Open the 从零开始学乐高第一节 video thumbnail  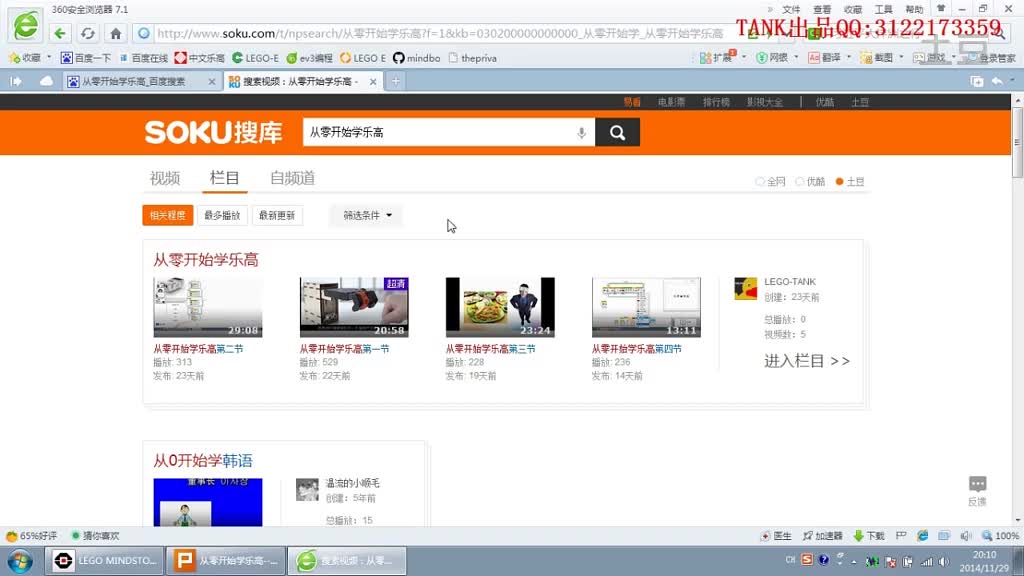354,307
